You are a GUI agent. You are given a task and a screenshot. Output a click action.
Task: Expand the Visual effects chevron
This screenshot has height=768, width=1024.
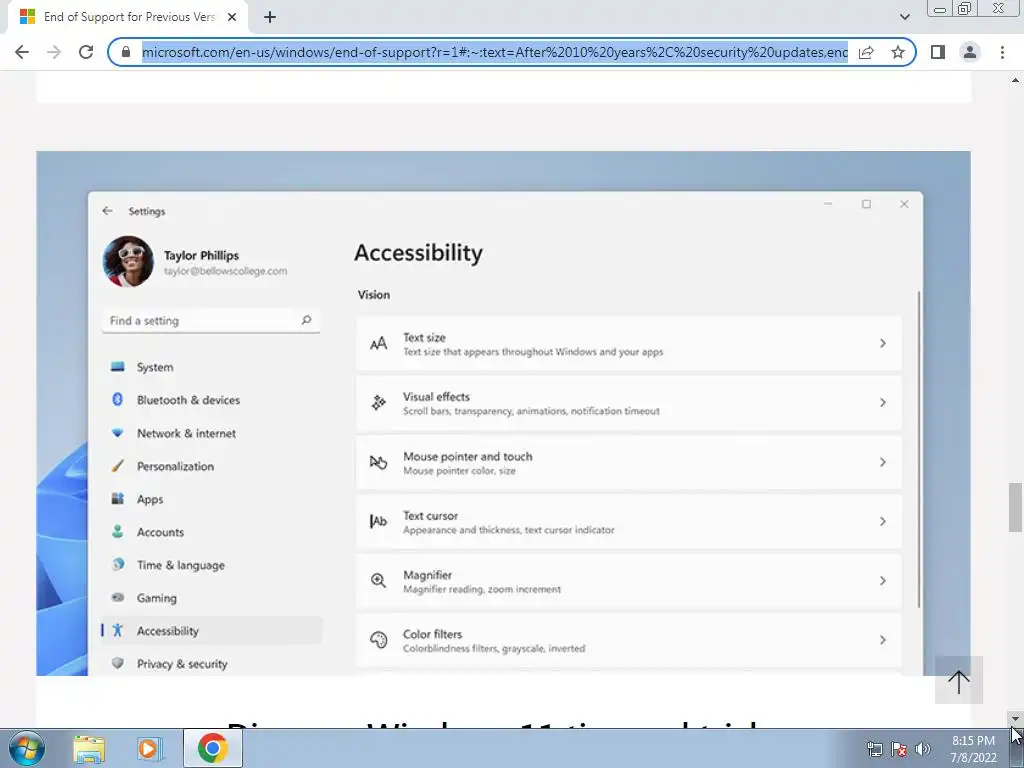click(x=882, y=403)
